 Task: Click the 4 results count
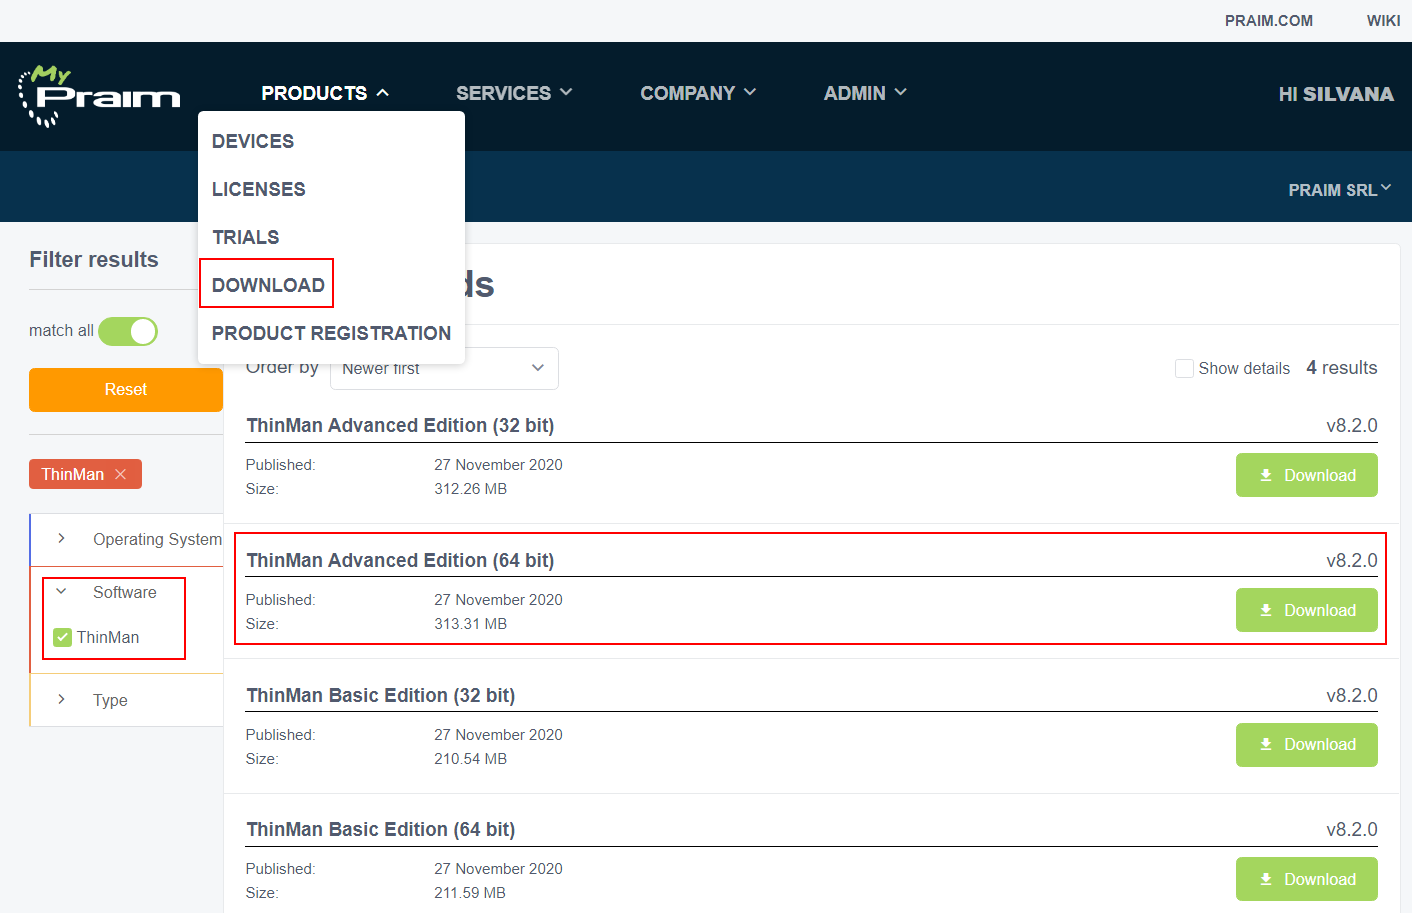point(1342,368)
